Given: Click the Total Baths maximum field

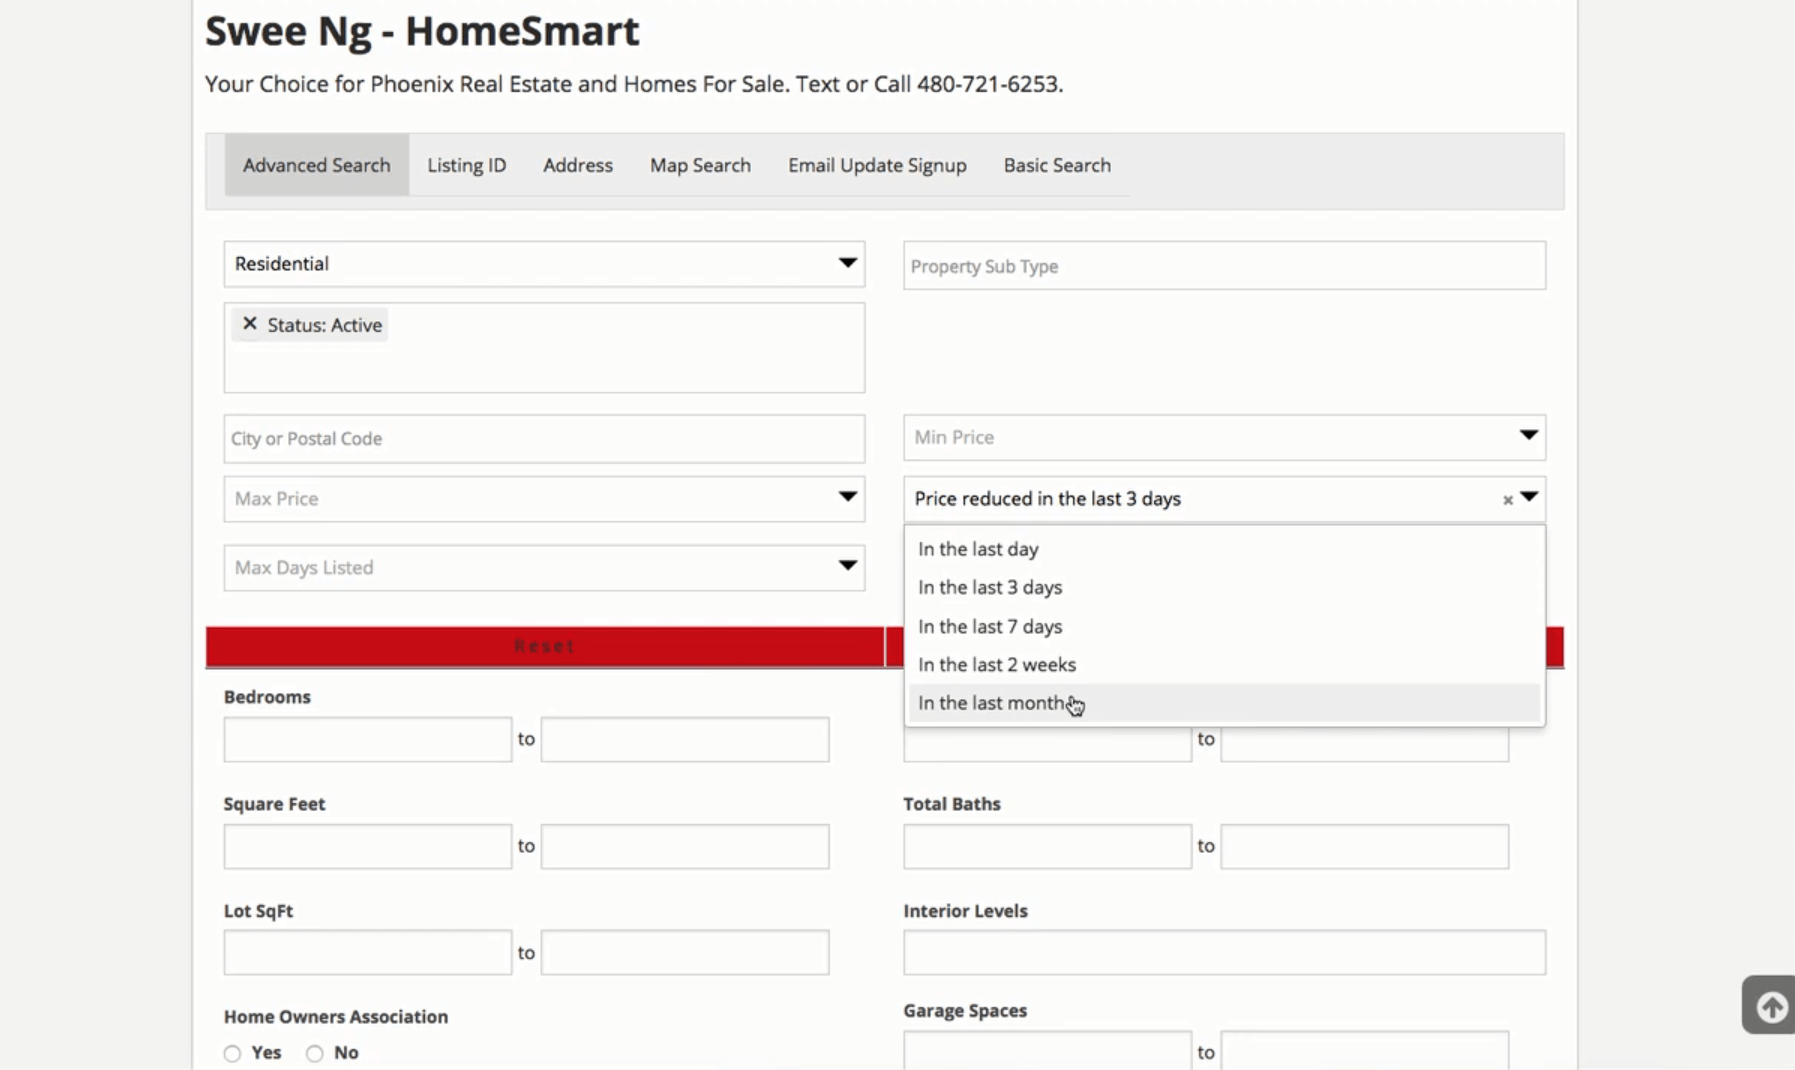Looking at the screenshot, I should (x=1365, y=846).
